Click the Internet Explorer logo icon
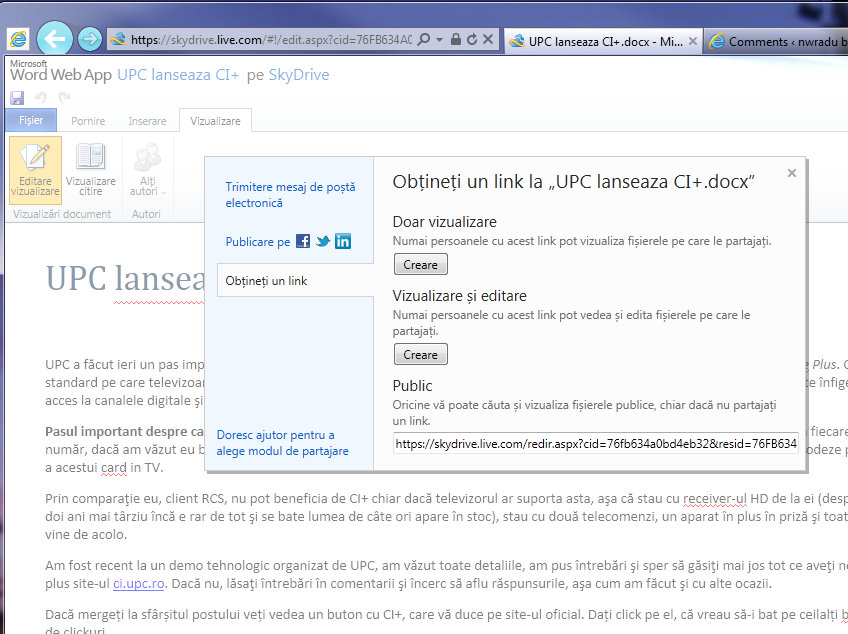This screenshot has height=634, width=848. coord(17,39)
